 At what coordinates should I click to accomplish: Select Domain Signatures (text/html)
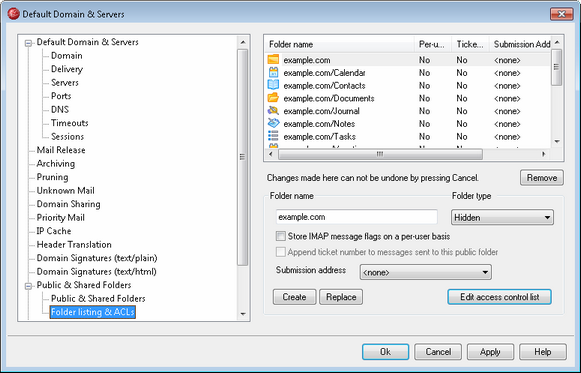[x=96, y=272]
